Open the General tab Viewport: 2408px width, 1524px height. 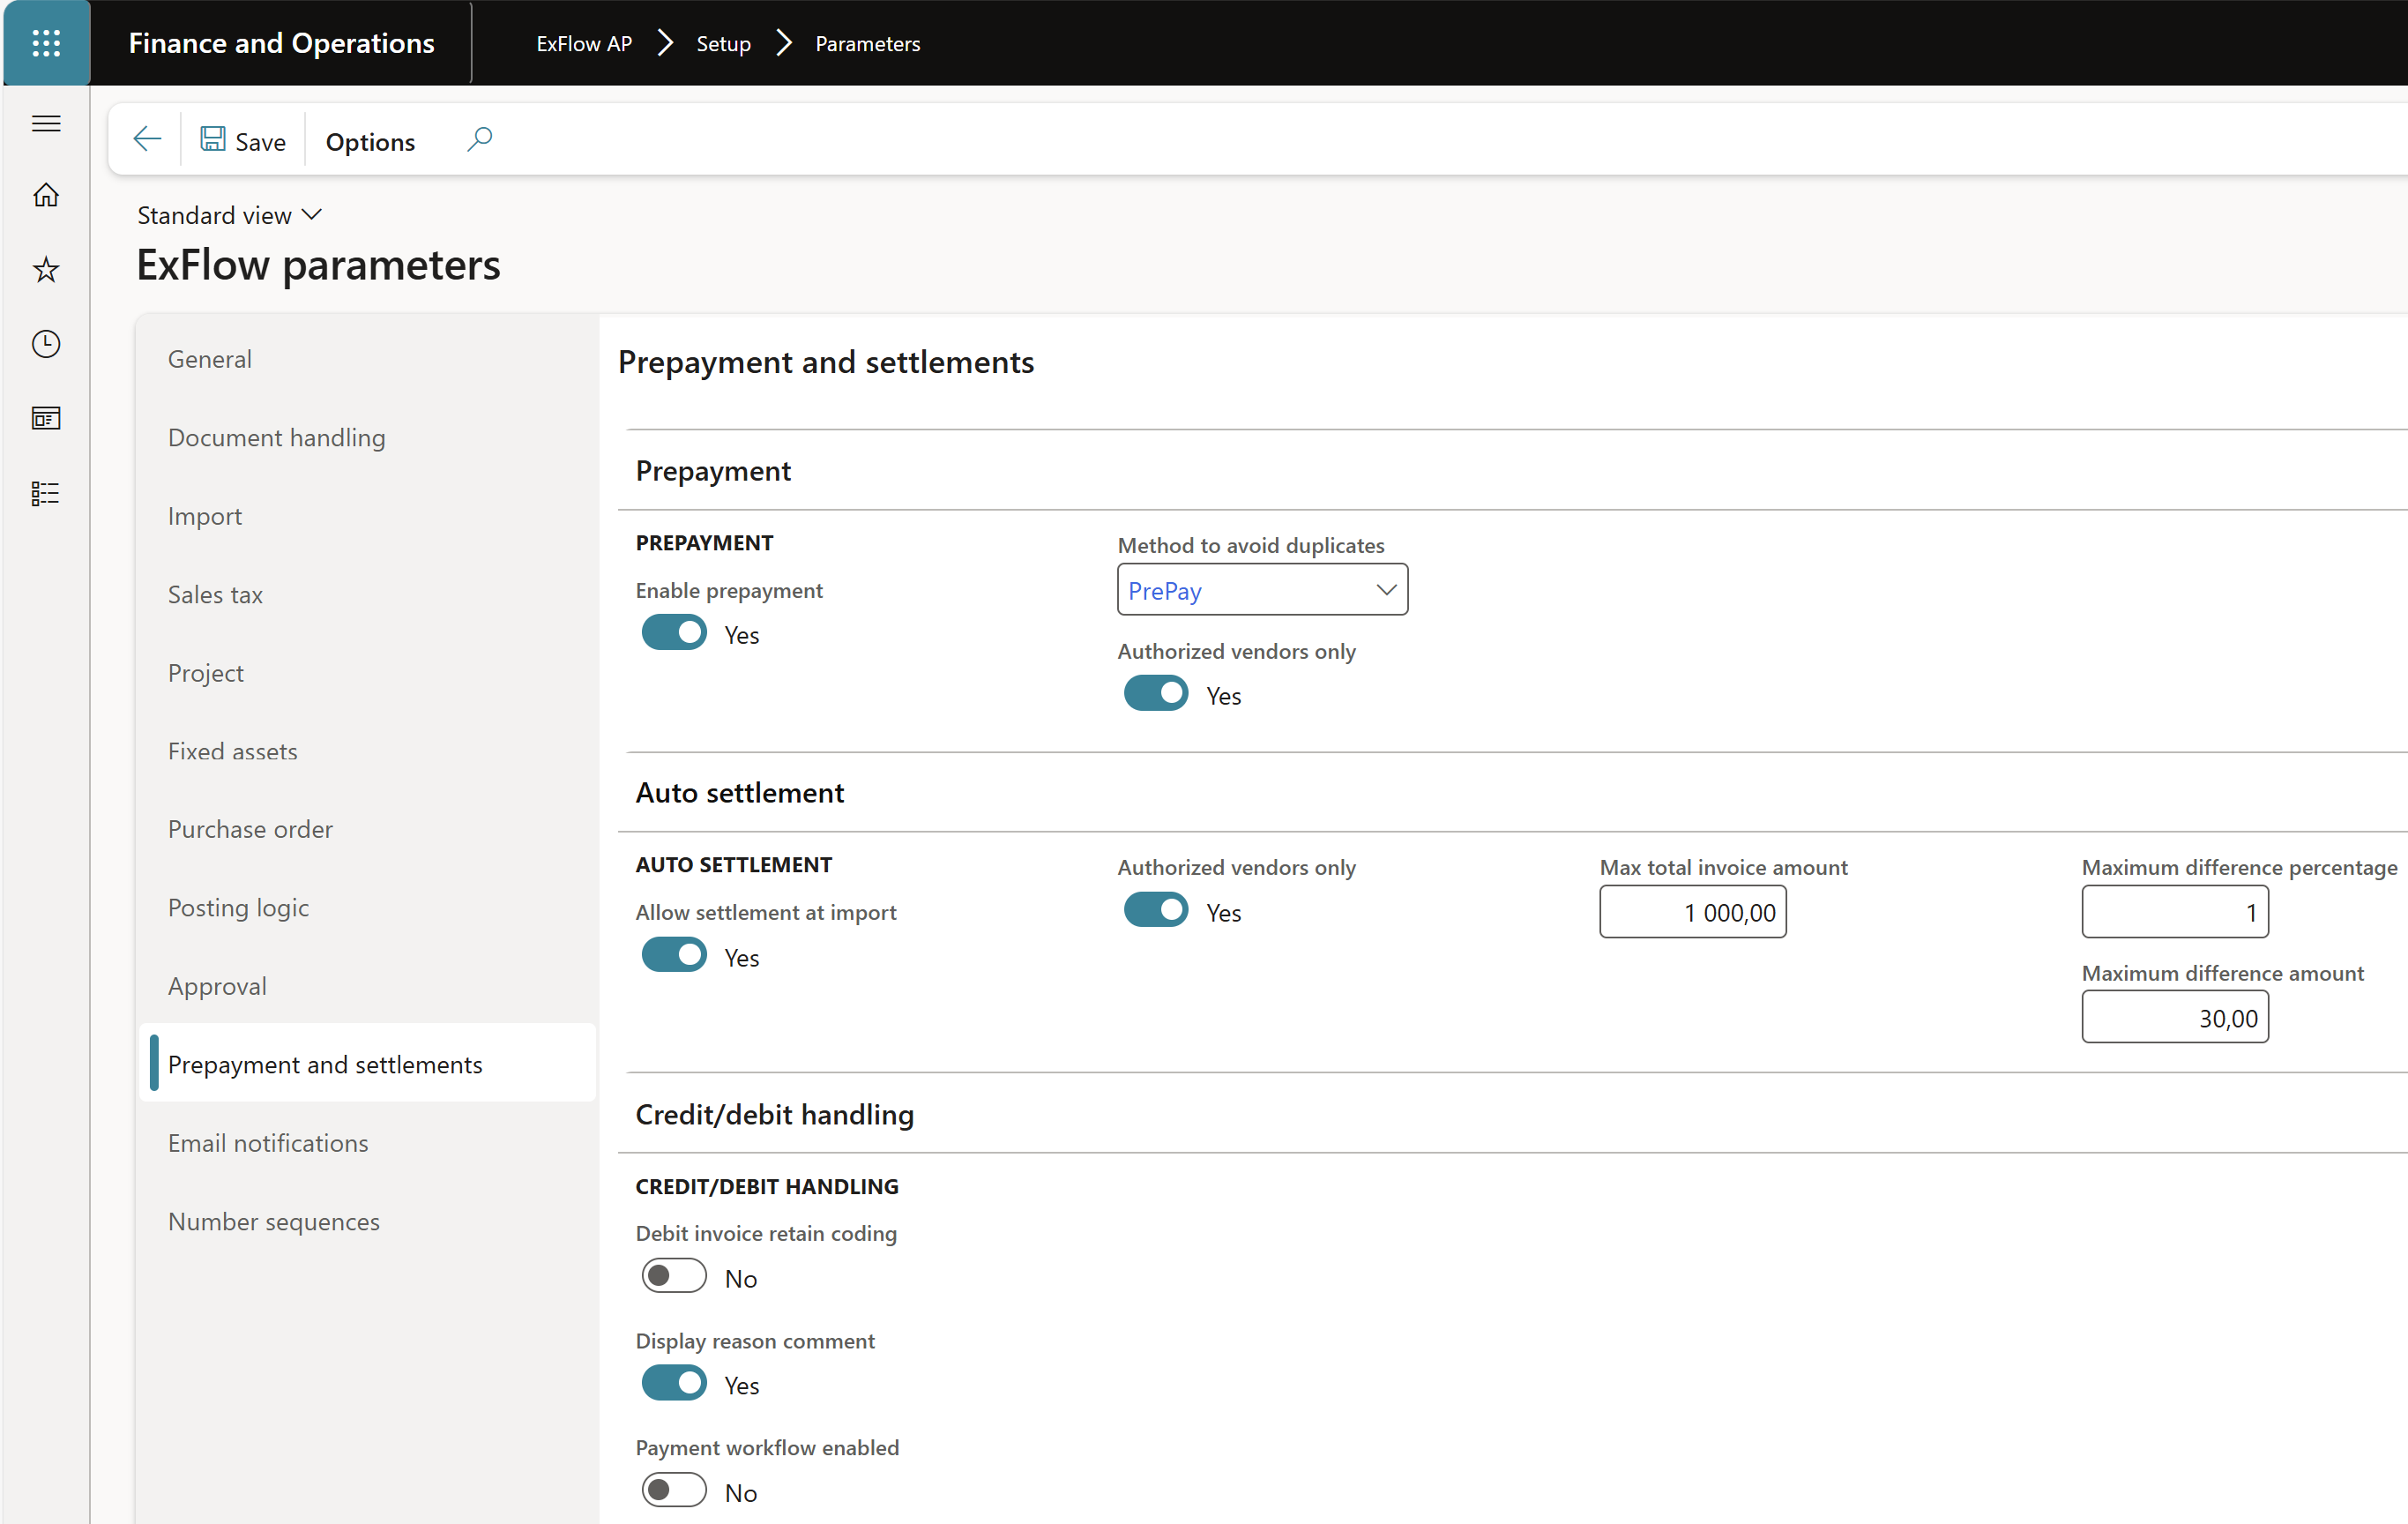[x=367, y=359]
